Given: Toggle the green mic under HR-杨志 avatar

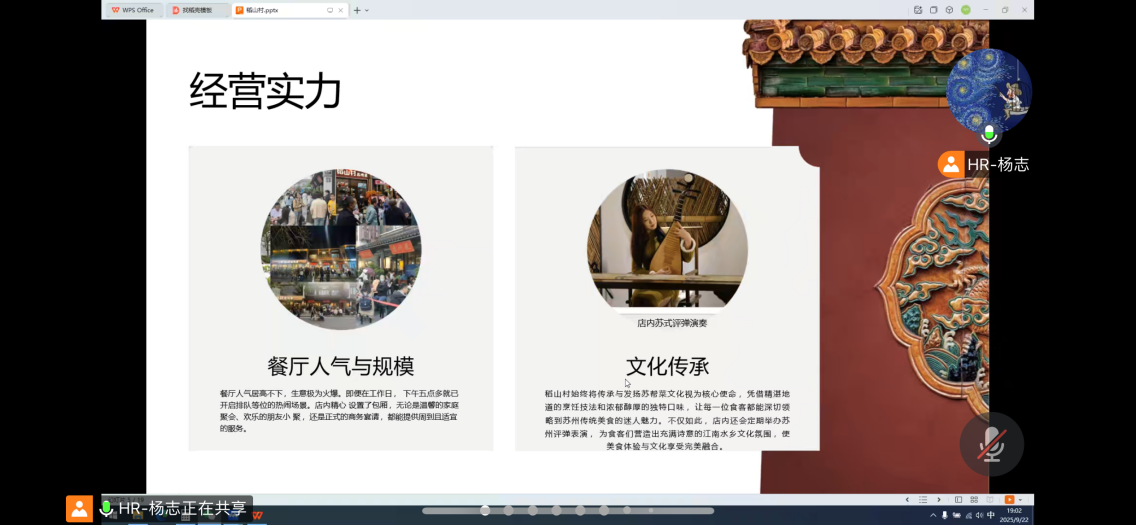Looking at the screenshot, I should (x=989, y=134).
